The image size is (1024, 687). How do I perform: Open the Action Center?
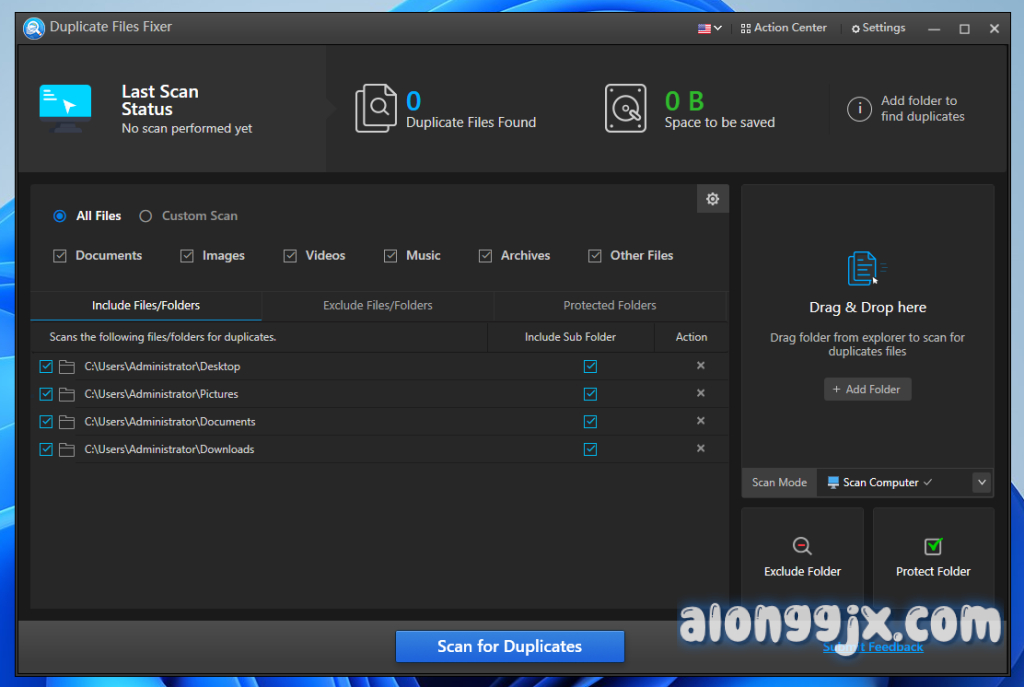tap(784, 28)
